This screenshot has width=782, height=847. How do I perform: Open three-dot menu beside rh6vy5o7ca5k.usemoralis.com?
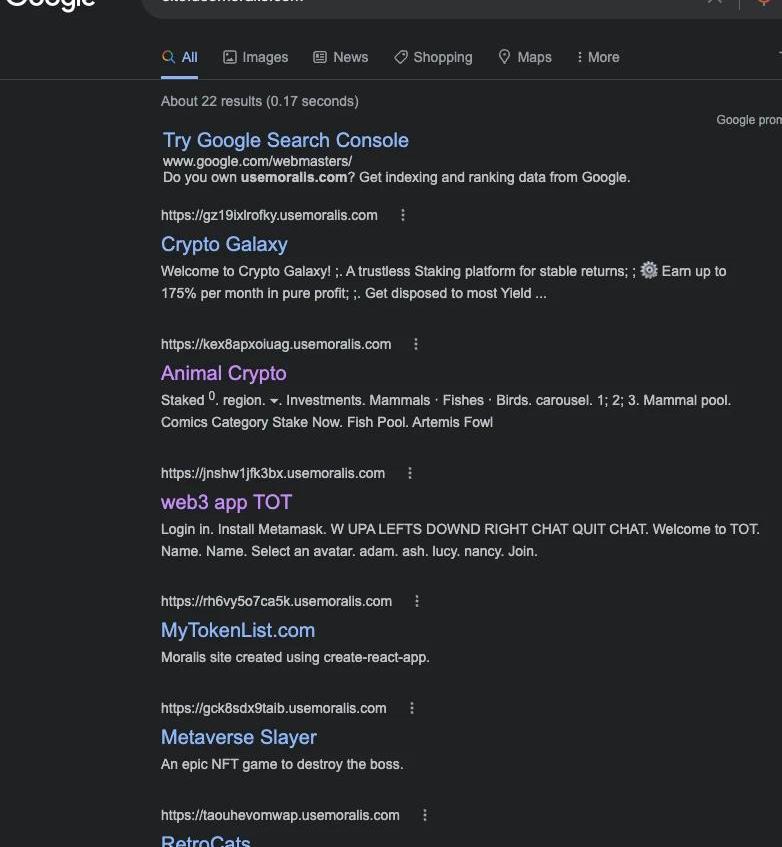[417, 601]
